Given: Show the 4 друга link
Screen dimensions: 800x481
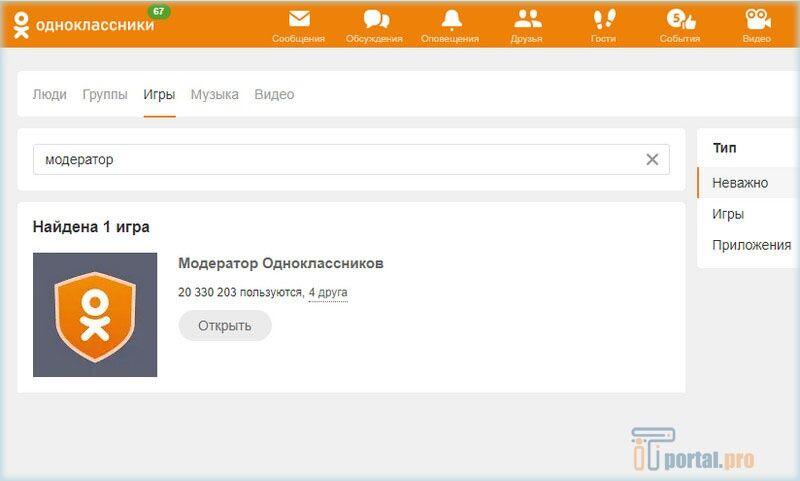Looking at the screenshot, I should [x=328, y=293].
